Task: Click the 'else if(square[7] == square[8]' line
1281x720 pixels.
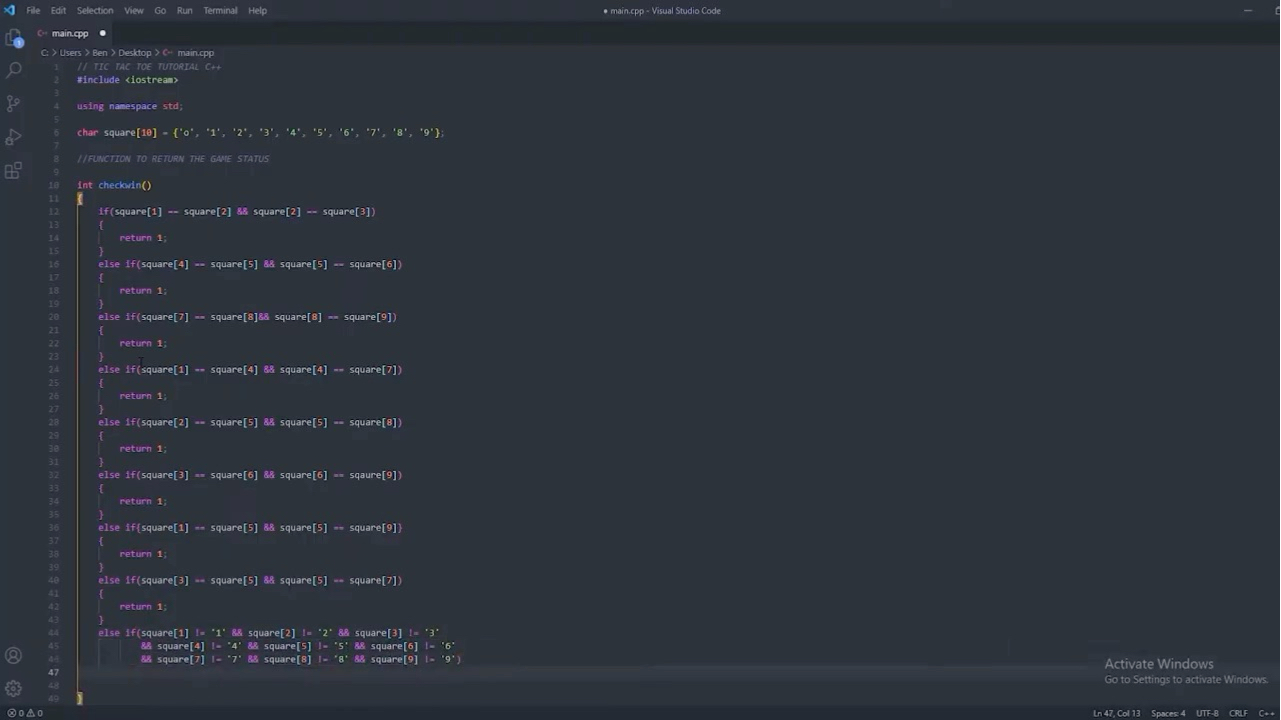Action: coord(248,317)
